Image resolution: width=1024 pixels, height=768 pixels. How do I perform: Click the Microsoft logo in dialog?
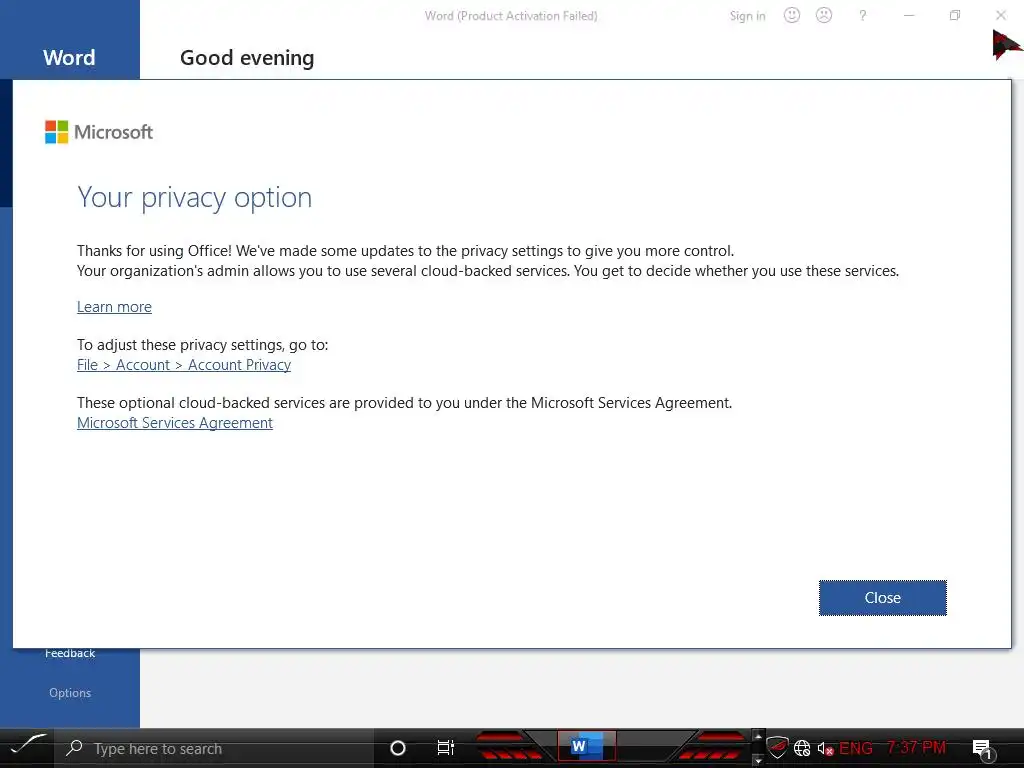[99, 132]
